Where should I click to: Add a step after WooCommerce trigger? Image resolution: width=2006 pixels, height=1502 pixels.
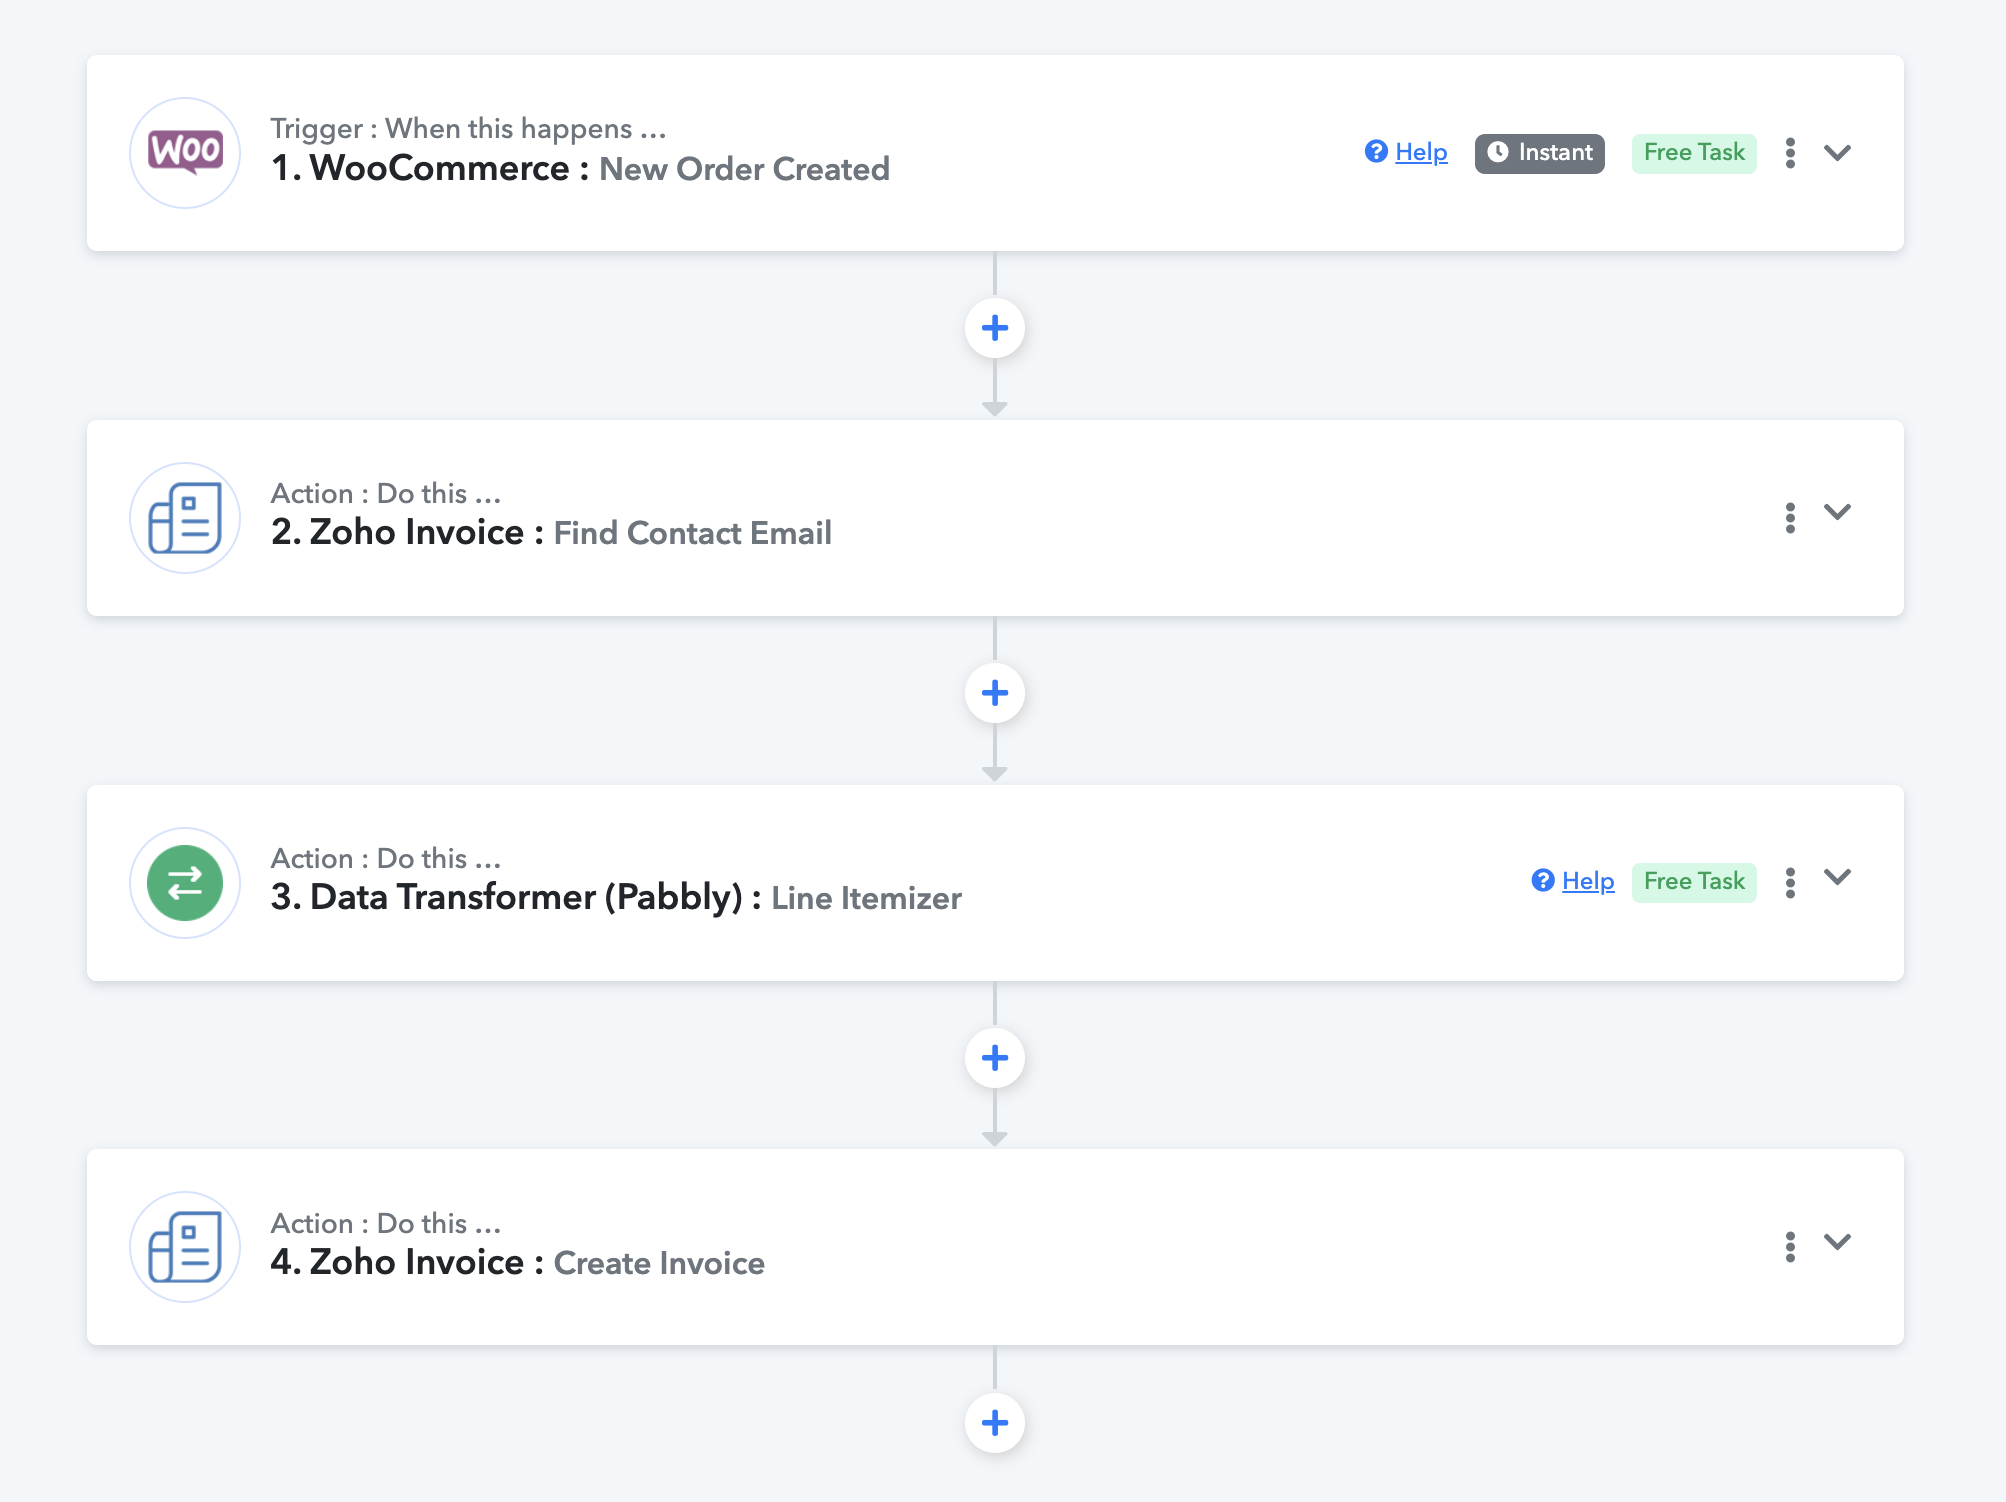pos(995,328)
